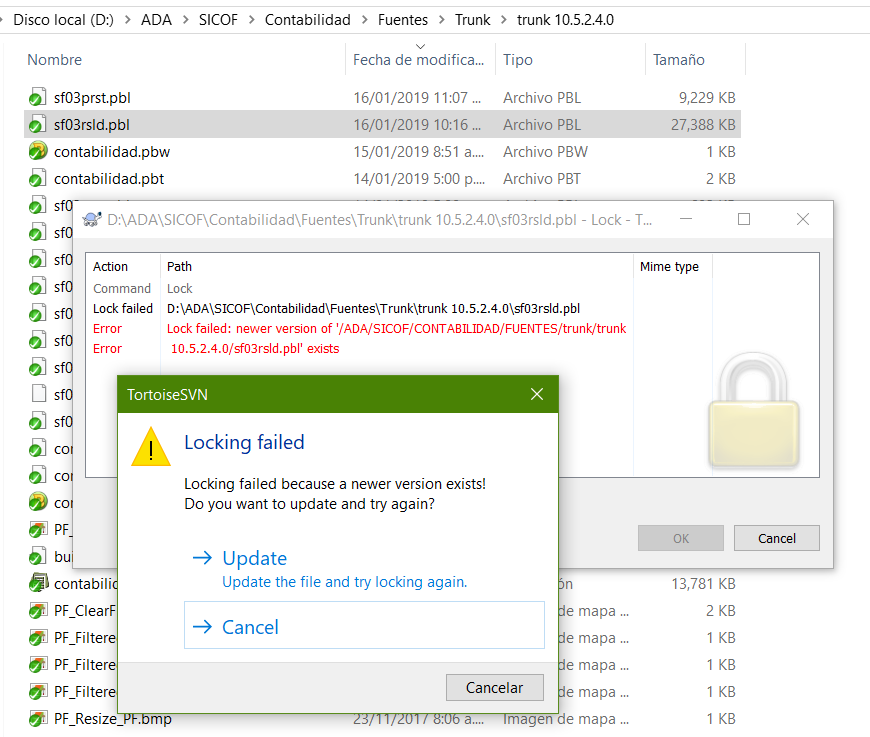
Task: Choose Update to retry locking the file
Action: tap(254, 558)
